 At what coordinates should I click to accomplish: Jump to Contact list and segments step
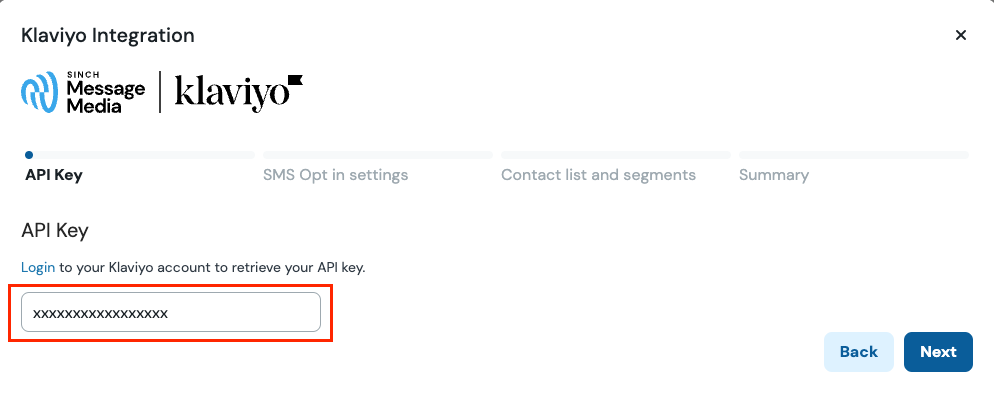pos(598,175)
